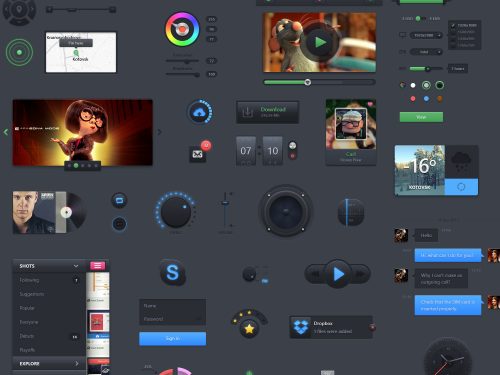Select the orange color dot
Image resolution: width=500 pixels, height=375 pixels.
(440, 99)
